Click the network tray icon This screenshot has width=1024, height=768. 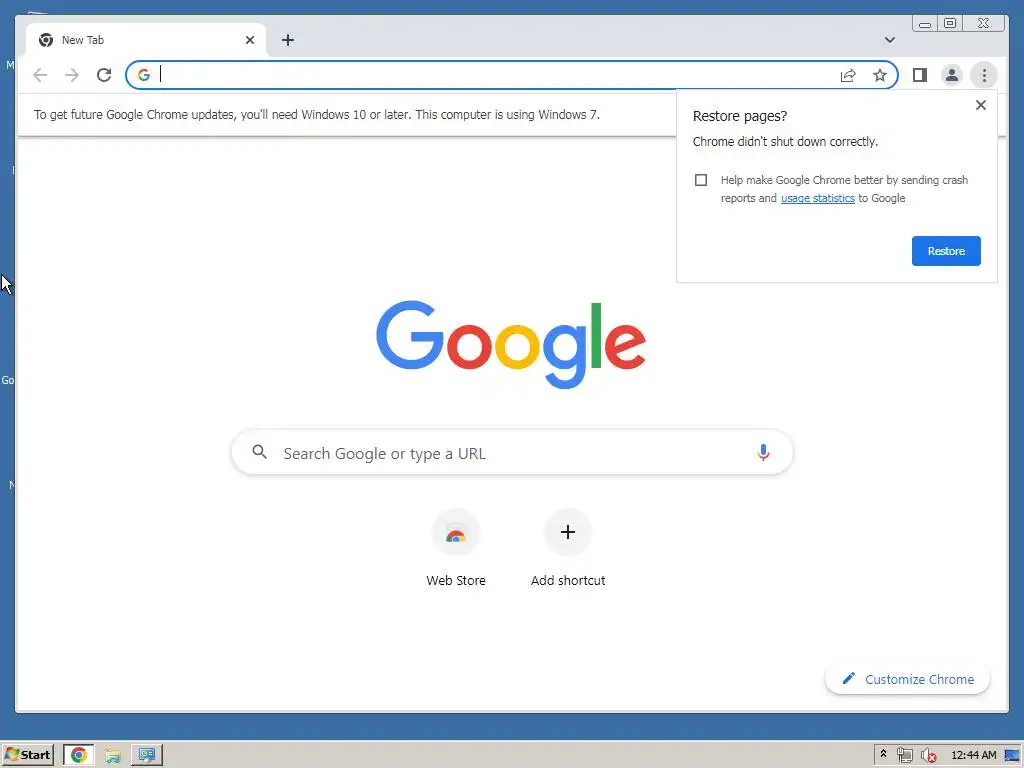(x=904, y=755)
